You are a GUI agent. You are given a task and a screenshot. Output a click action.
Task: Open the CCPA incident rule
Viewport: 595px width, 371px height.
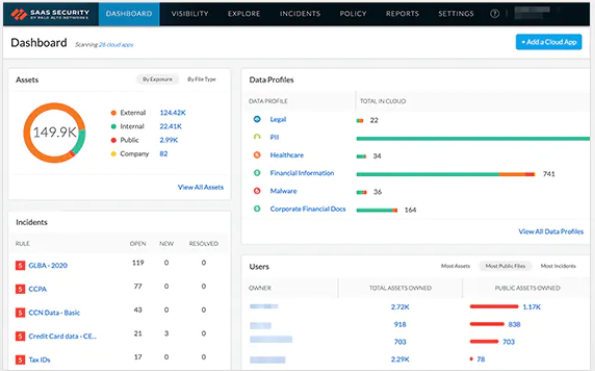pyautogui.click(x=38, y=289)
